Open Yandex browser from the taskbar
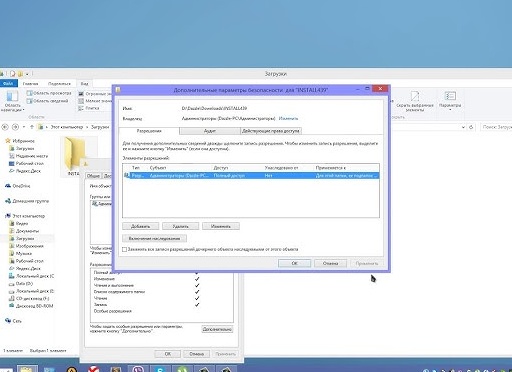The image size is (512, 372). point(94,369)
